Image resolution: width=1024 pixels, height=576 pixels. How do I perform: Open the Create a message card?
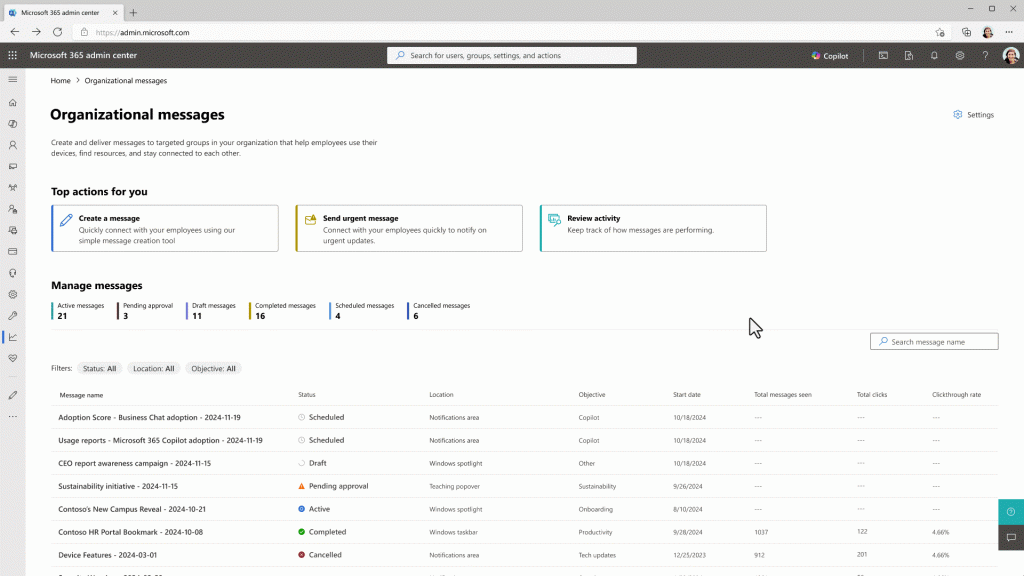point(165,229)
